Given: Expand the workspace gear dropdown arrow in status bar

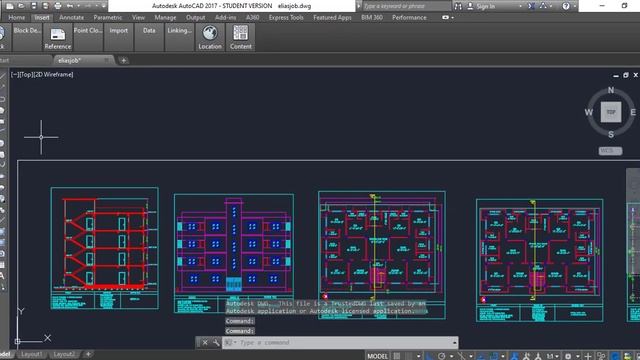Looking at the screenshot, I should pyautogui.click(x=578, y=356).
